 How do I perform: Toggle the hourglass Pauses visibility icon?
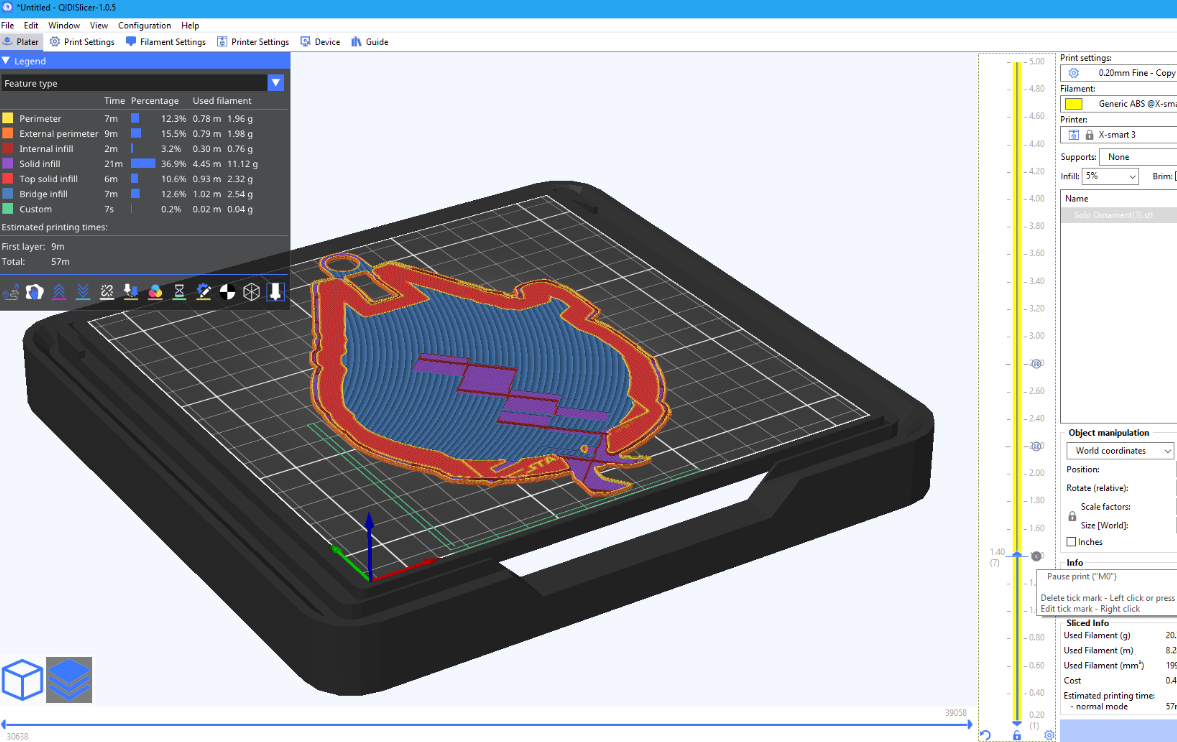[x=179, y=291]
